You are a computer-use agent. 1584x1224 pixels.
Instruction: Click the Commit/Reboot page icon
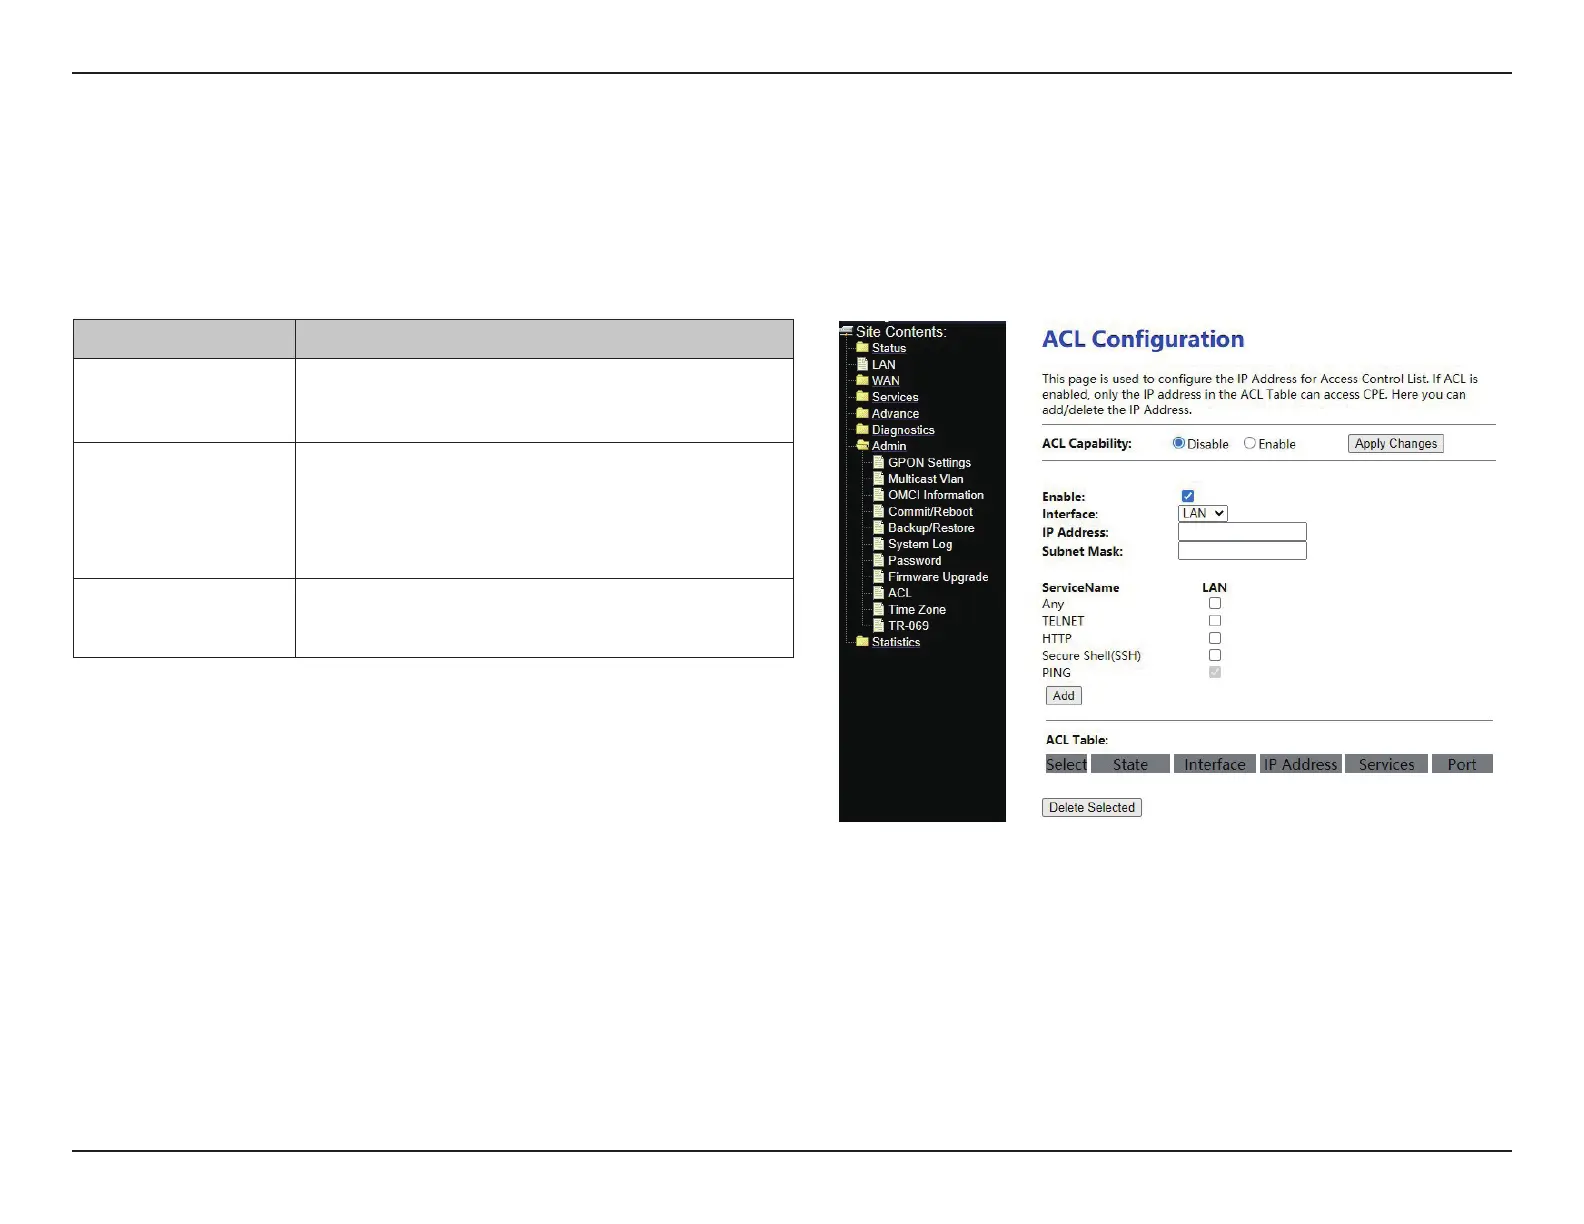[x=878, y=511]
